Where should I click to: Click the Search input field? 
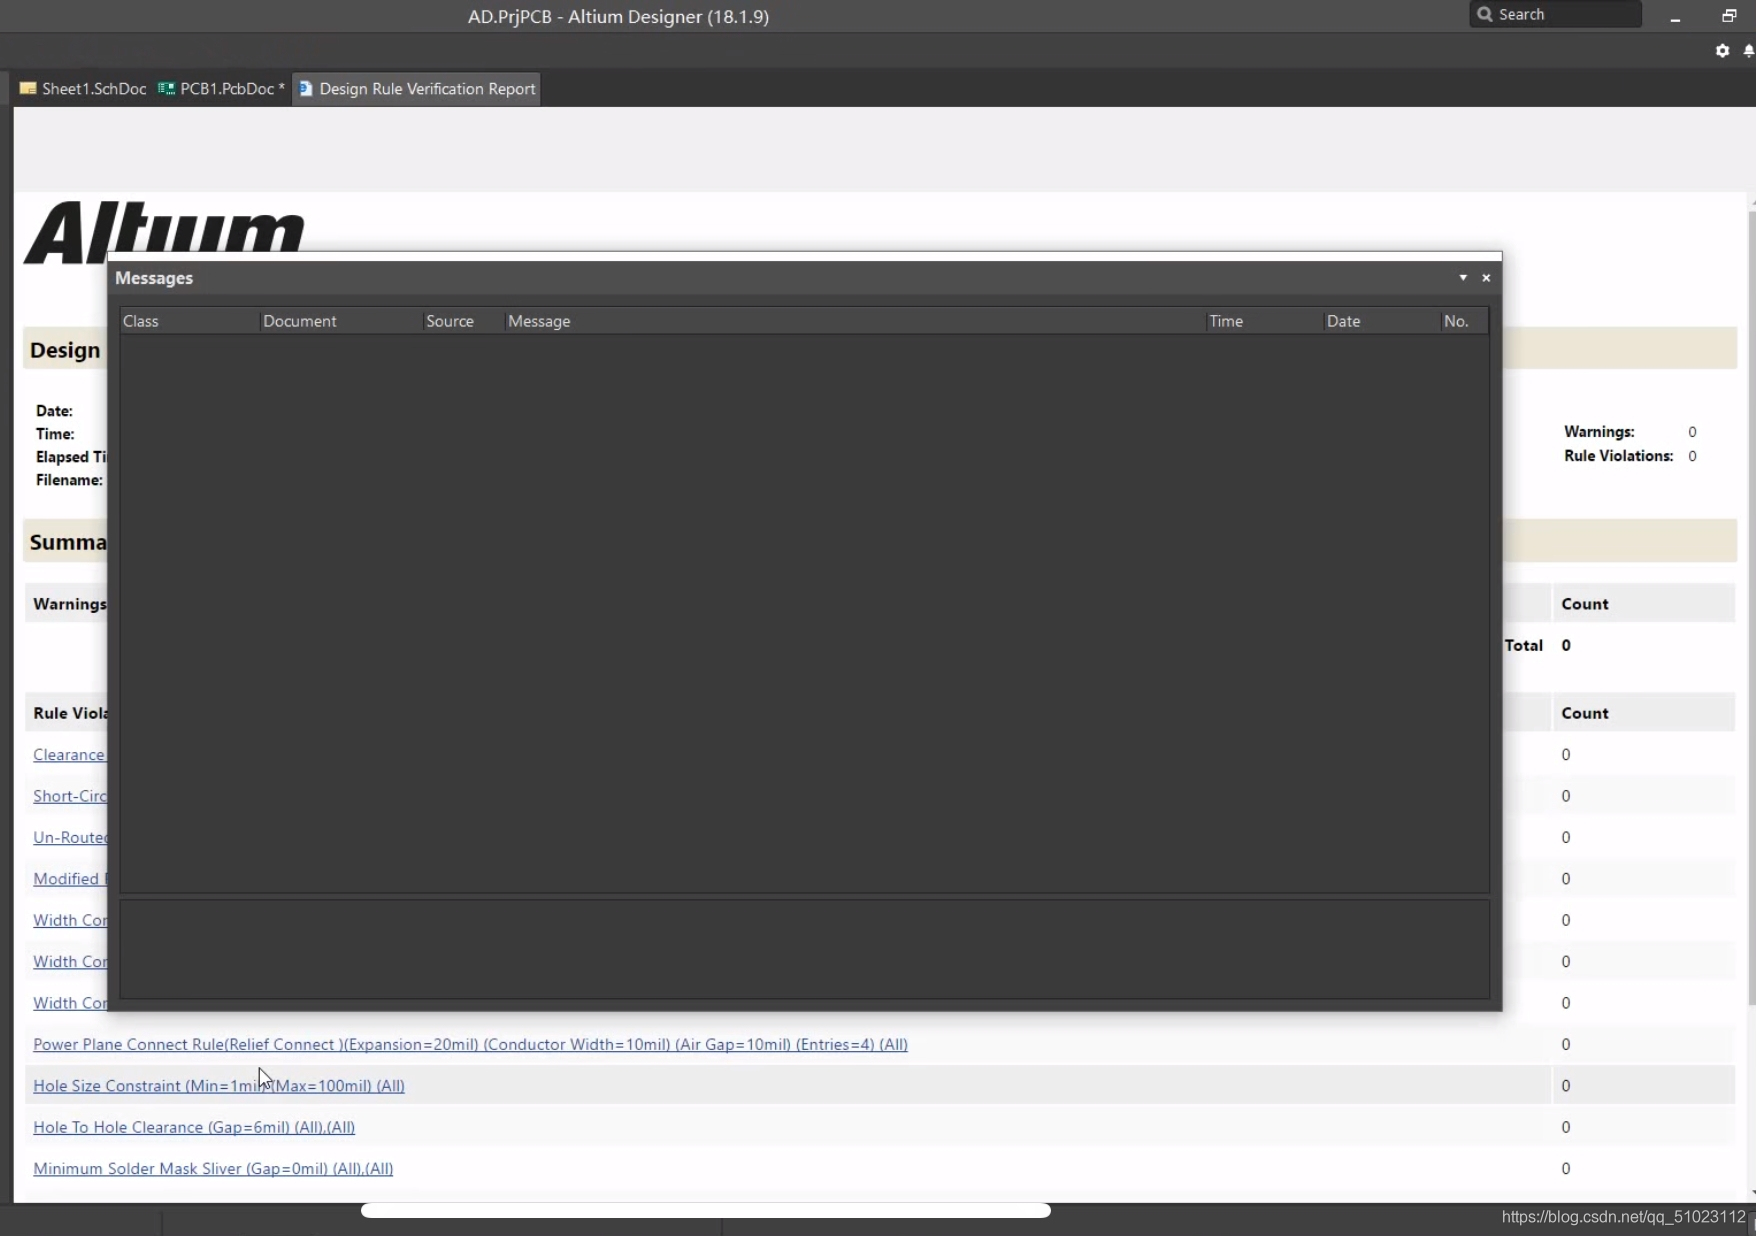click(1556, 14)
